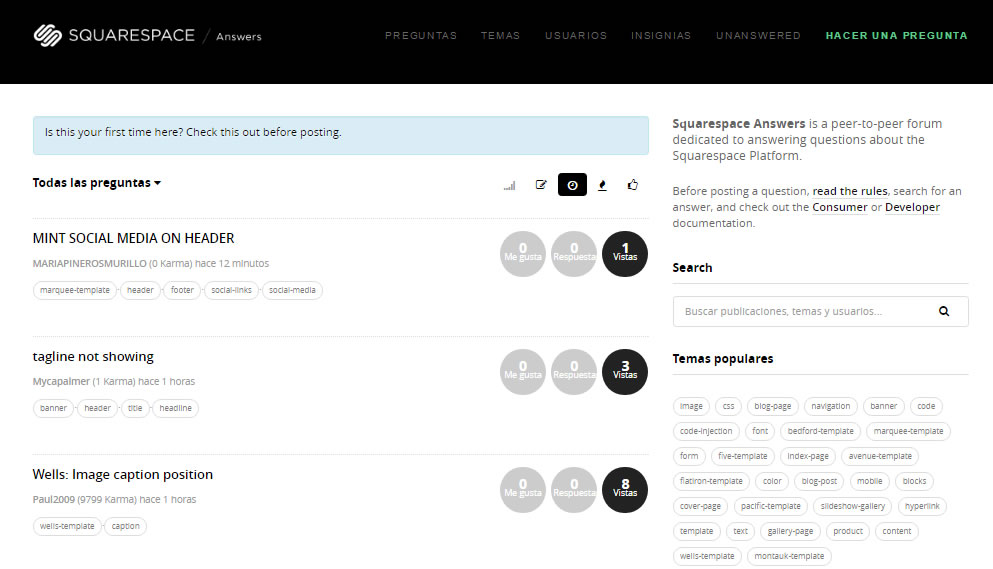This screenshot has width=993, height=569.
Task: Select popular topic index-page
Action: tap(807, 456)
